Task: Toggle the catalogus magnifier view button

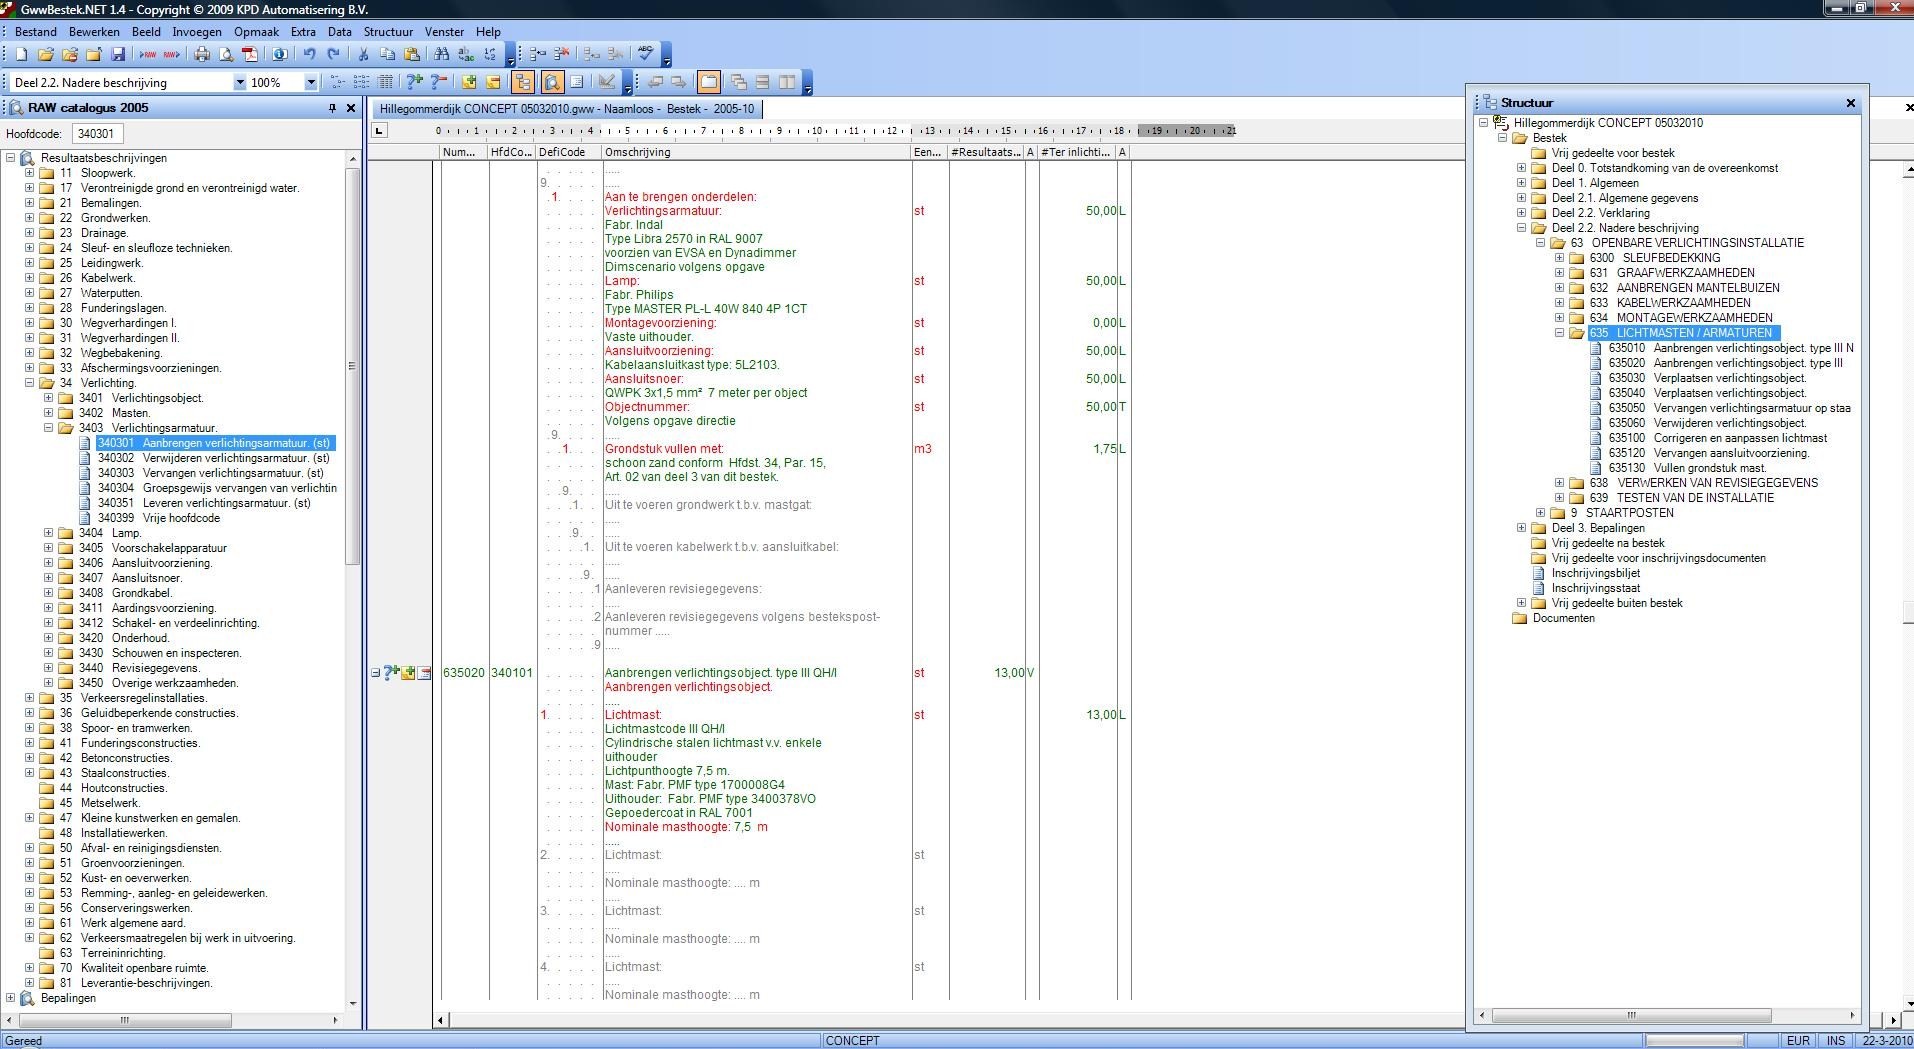Action: (552, 82)
